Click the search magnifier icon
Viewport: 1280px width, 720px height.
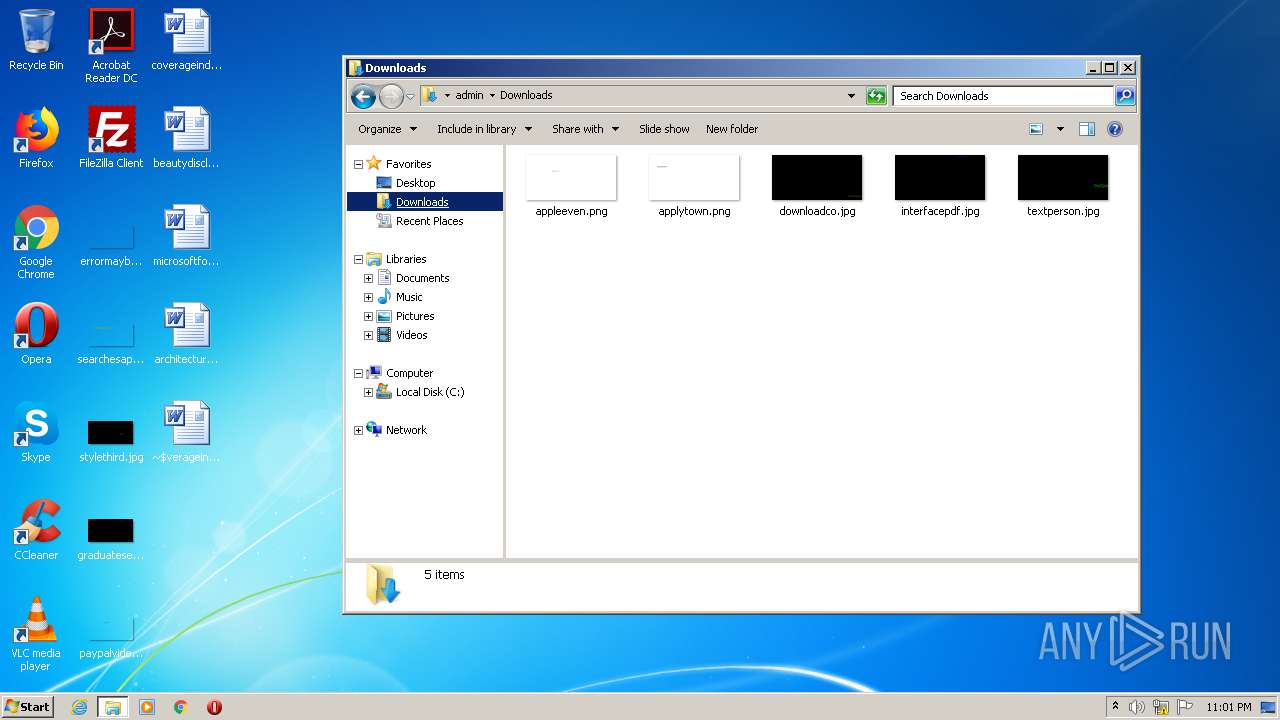tap(1125, 96)
